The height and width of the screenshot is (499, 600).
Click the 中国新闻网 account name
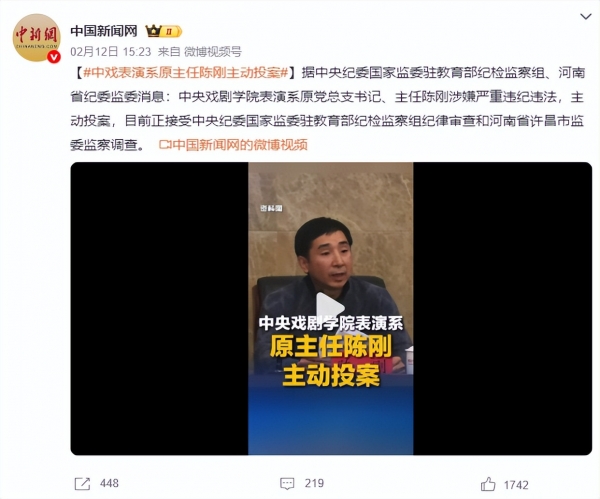[104, 31]
